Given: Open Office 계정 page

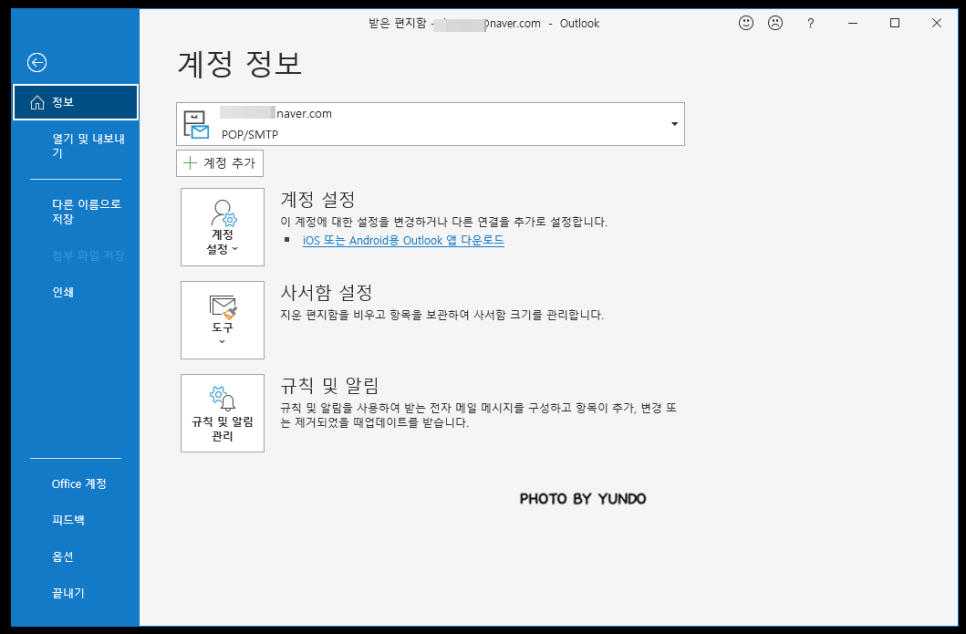Looking at the screenshot, I should [79, 484].
